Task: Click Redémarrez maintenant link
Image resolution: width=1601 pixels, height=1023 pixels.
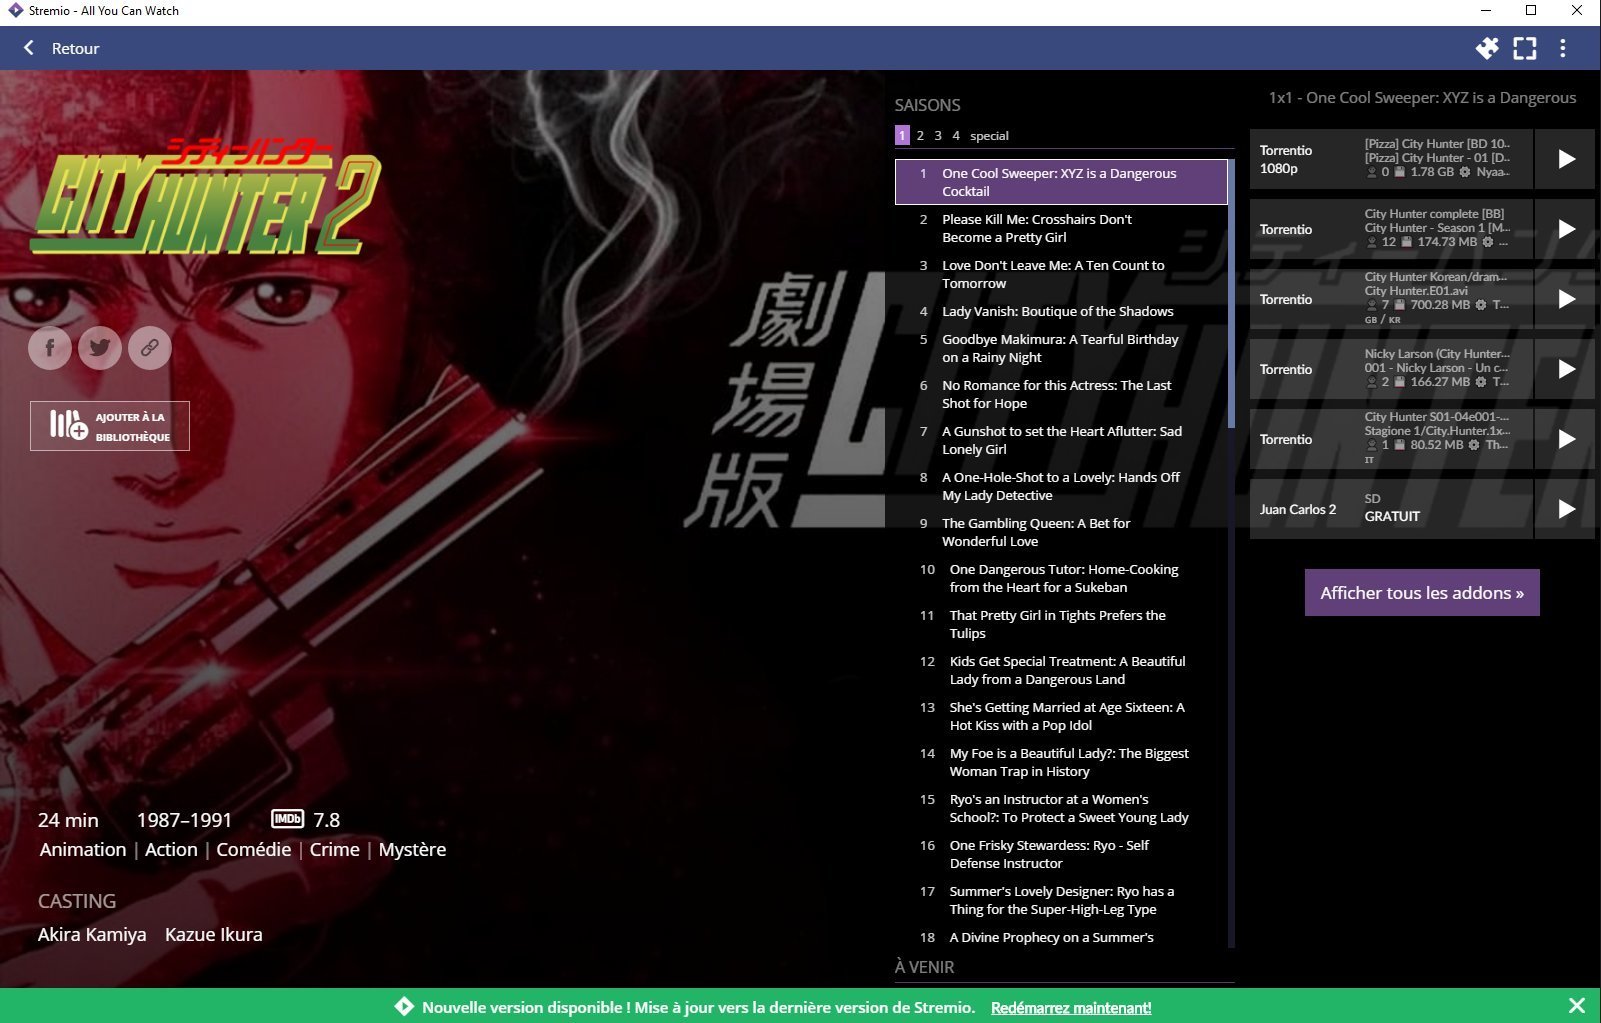Action: (1071, 1008)
